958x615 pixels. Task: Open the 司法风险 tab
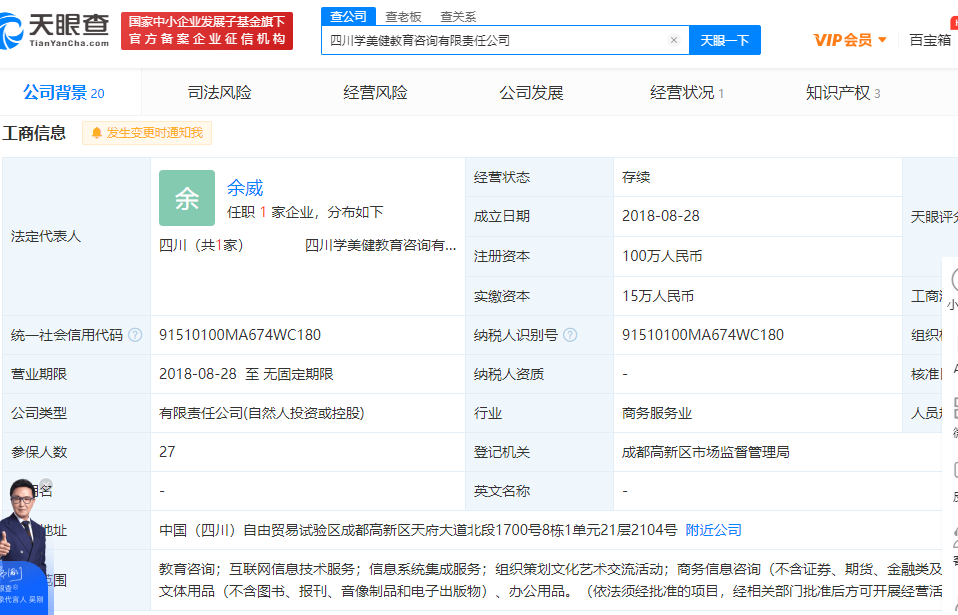tap(220, 93)
